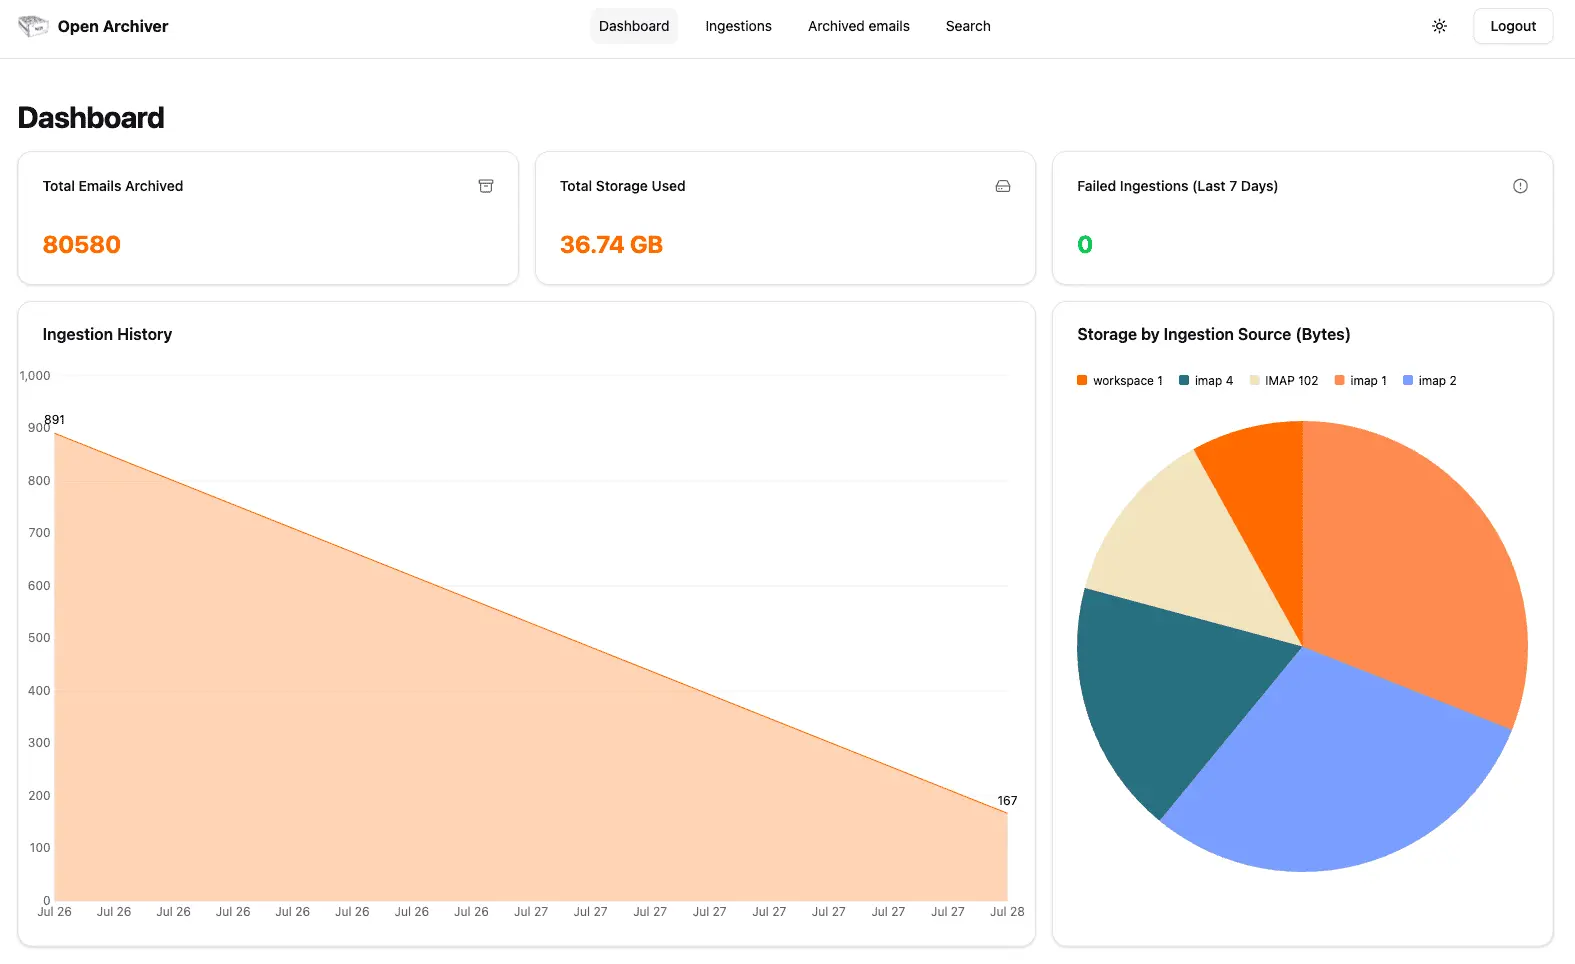The width and height of the screenshot is (1575, 964).
Task: Open the Dashboard tab
Action: tap(634, 26)
